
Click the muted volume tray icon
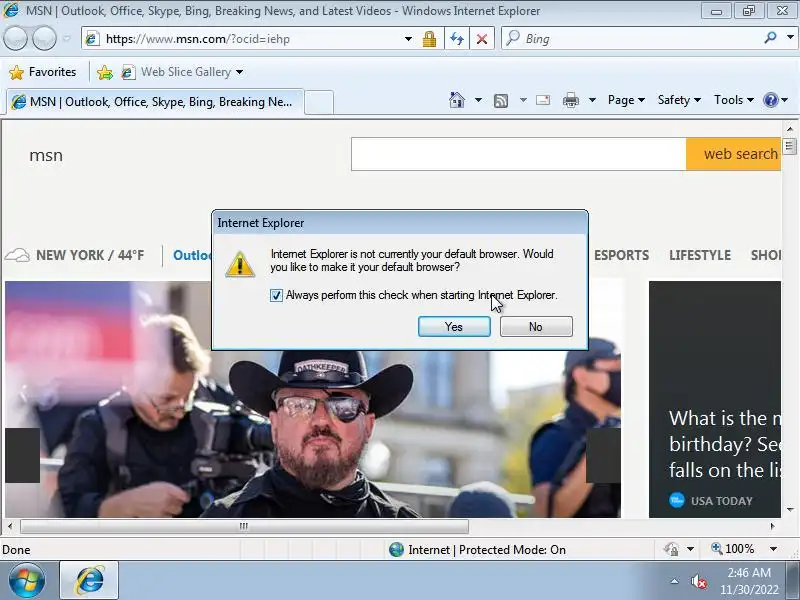(698, 581)
